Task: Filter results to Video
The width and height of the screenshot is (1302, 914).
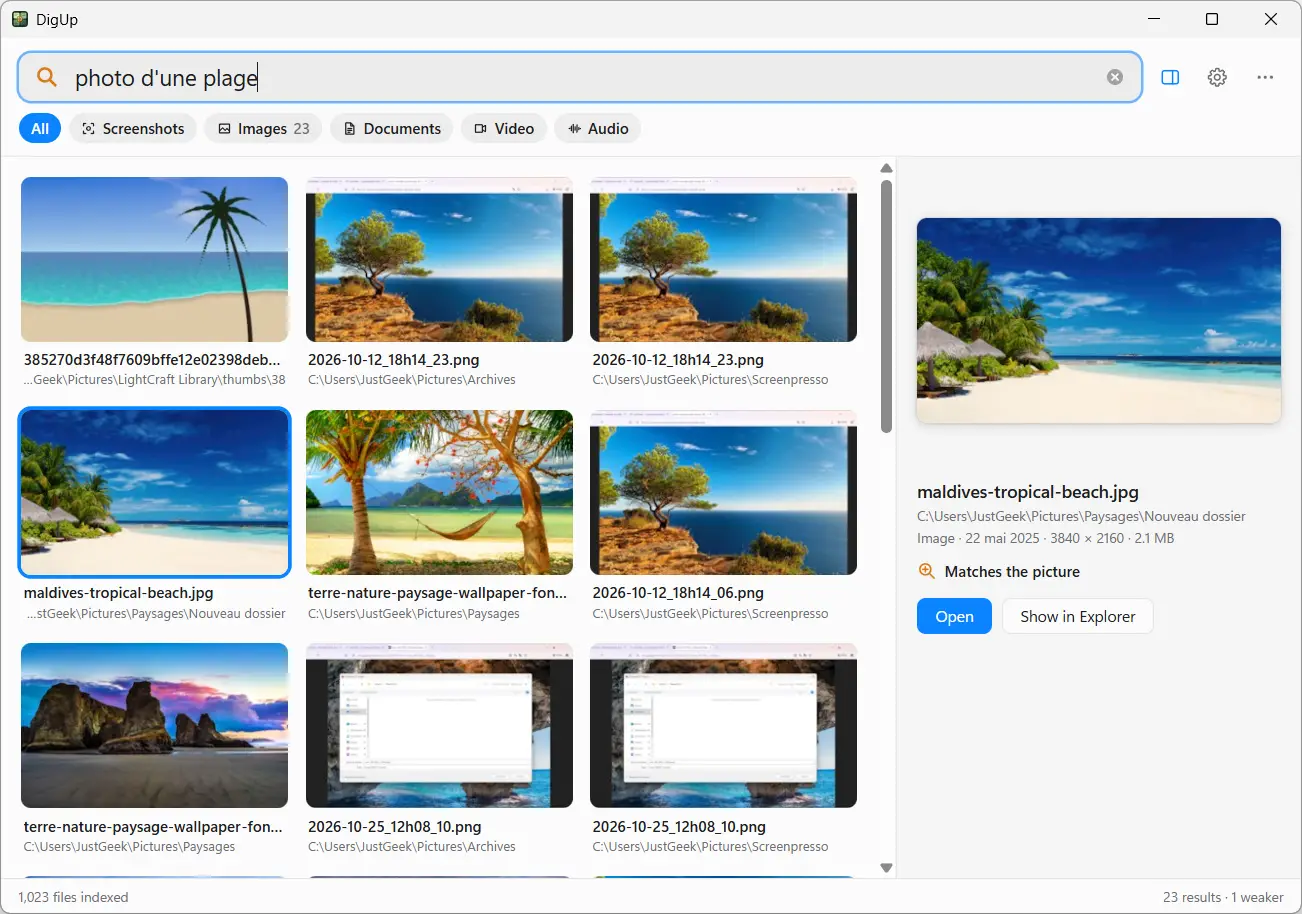Action: [504, 128]
